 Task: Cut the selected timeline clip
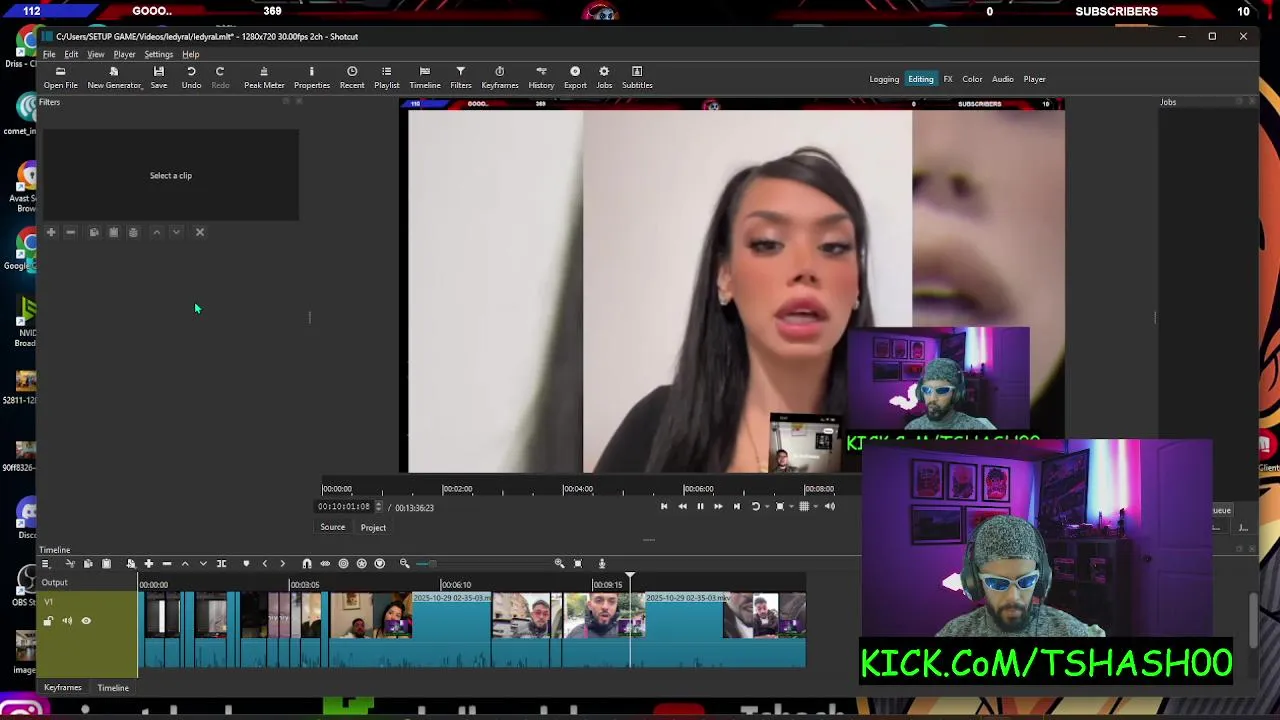[70, 563]
